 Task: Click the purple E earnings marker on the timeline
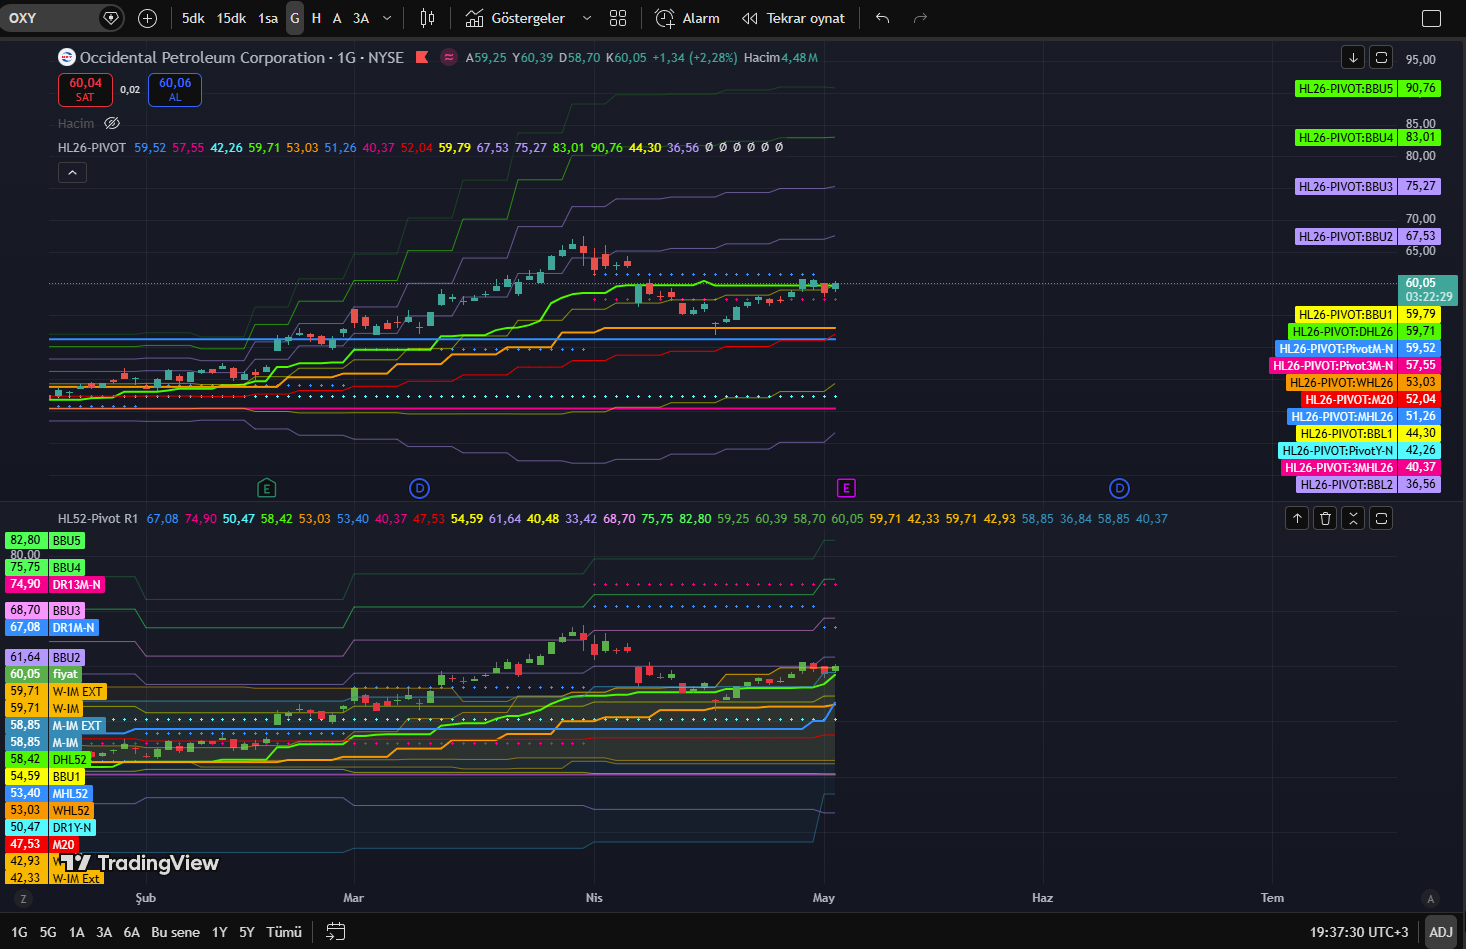846,488
